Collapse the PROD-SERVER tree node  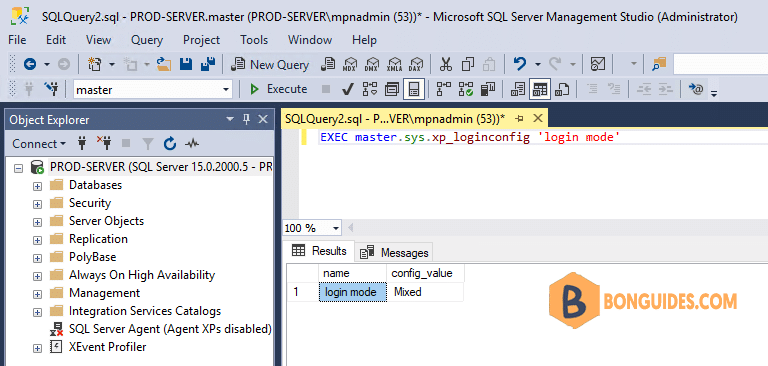18,168
